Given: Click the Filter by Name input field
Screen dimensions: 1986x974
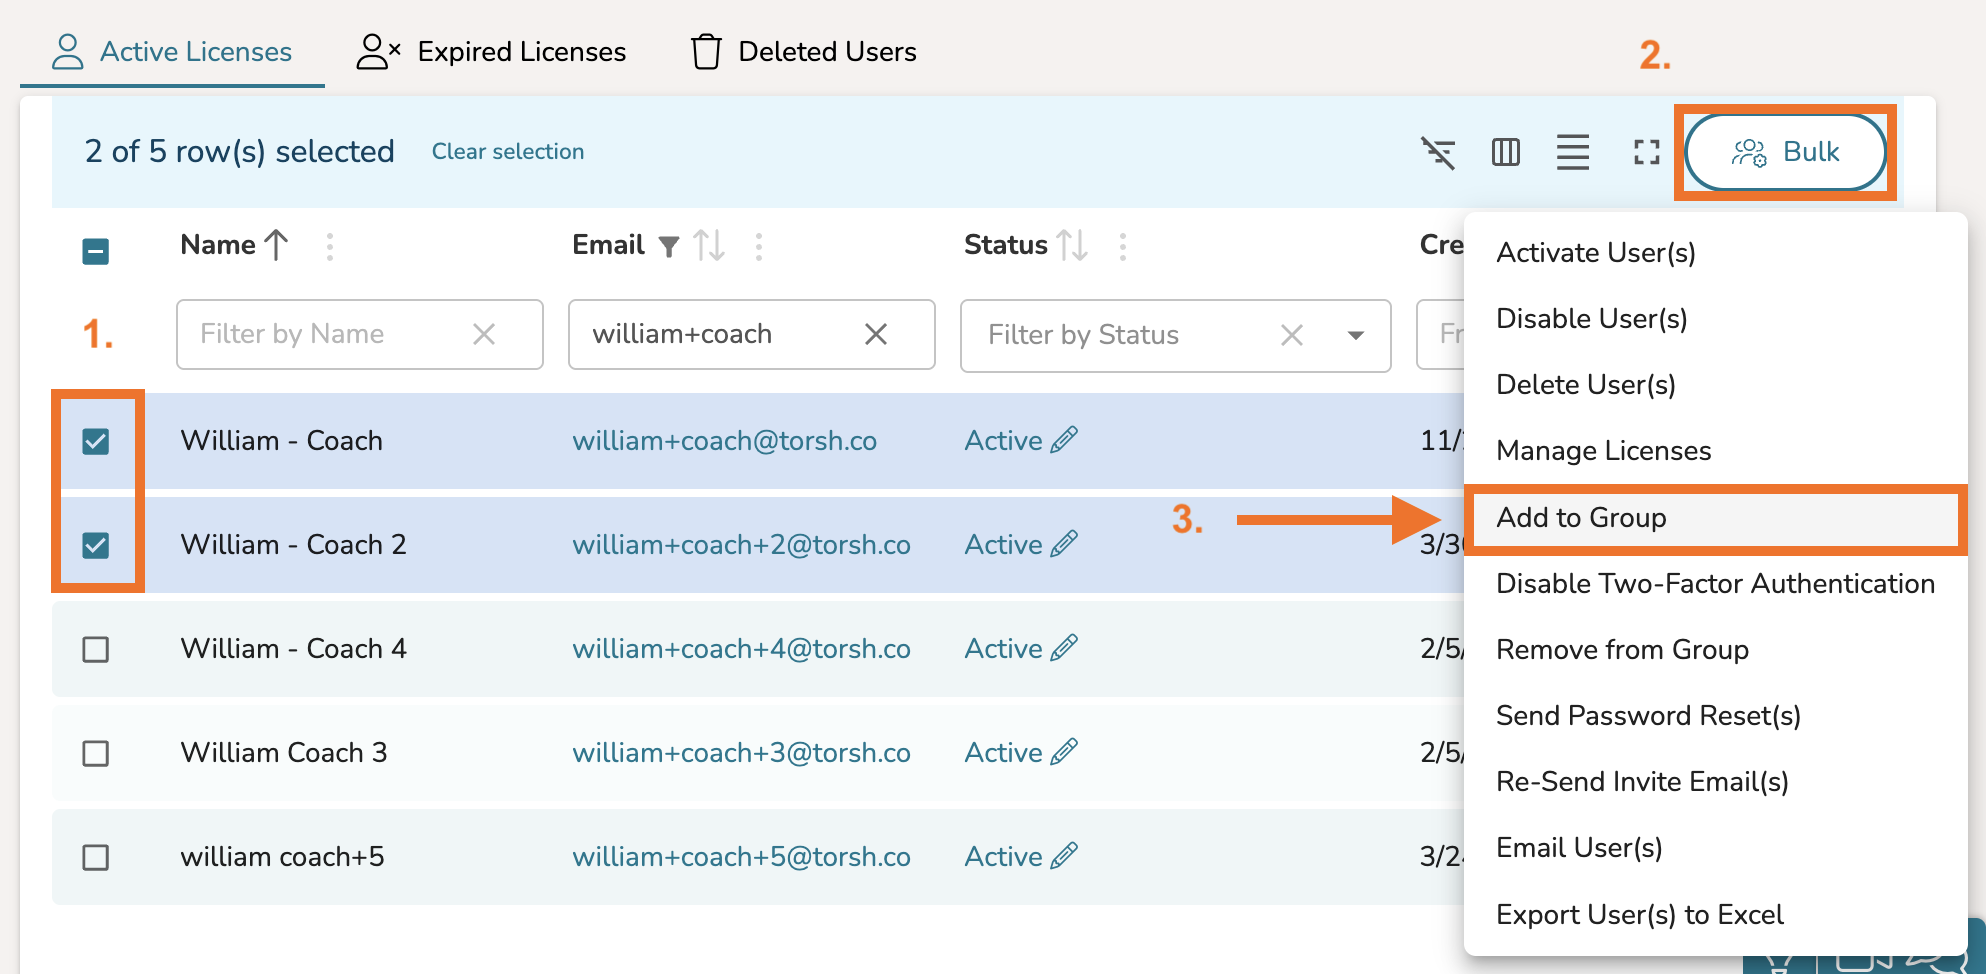Looking at the screenshot, I should pyautogui.click(x=320, y=334).
